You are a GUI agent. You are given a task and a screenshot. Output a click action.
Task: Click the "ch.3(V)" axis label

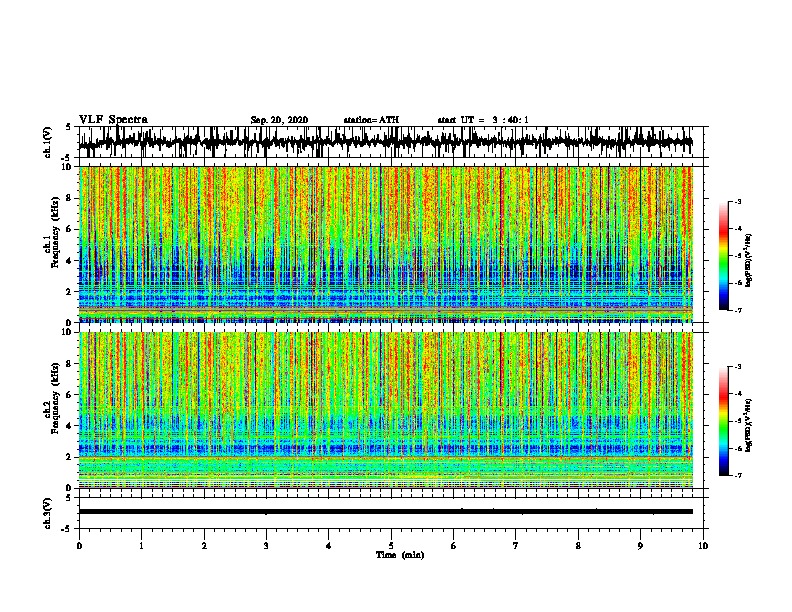point(48,513)
